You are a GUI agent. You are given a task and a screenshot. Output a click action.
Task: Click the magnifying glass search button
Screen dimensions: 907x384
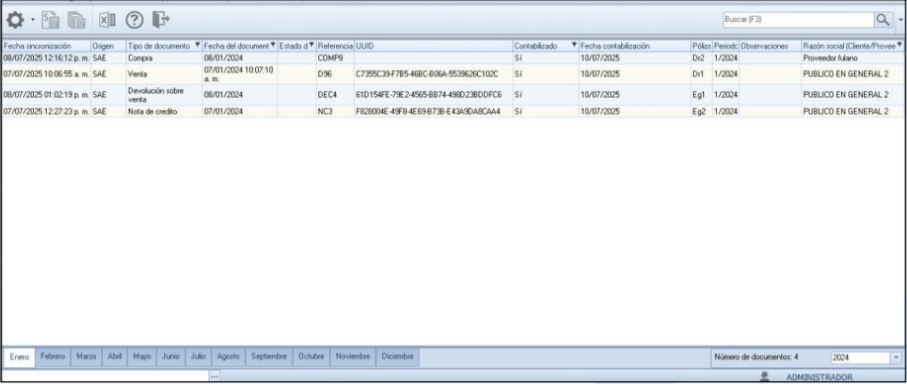point(883,20)
